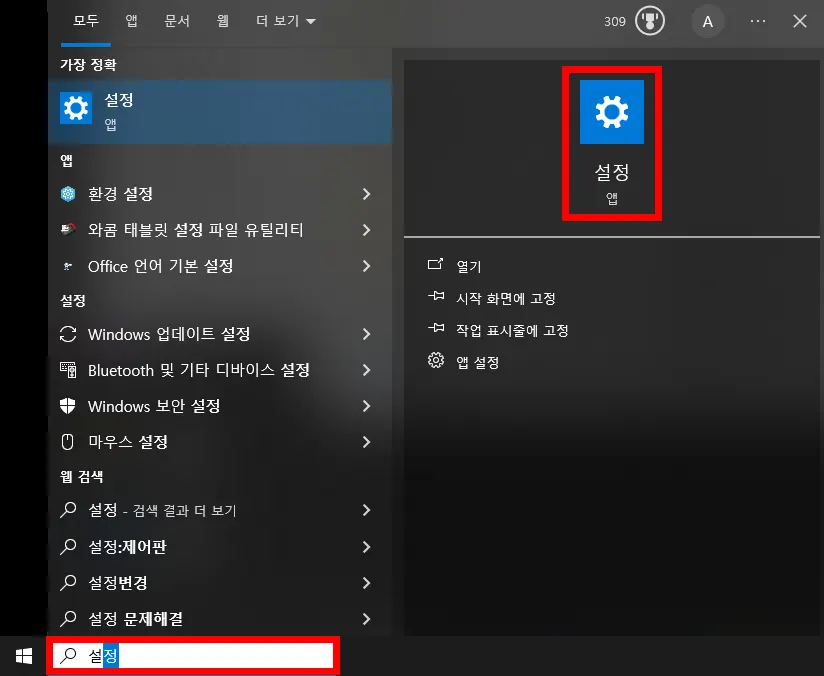Open the Windows Start button
Screen dimensions: 824x676
(24, 656)
